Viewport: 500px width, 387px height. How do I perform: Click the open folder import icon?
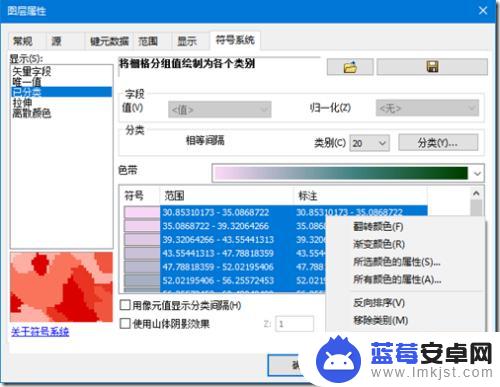pyautogui.click(x=350, y=67)
